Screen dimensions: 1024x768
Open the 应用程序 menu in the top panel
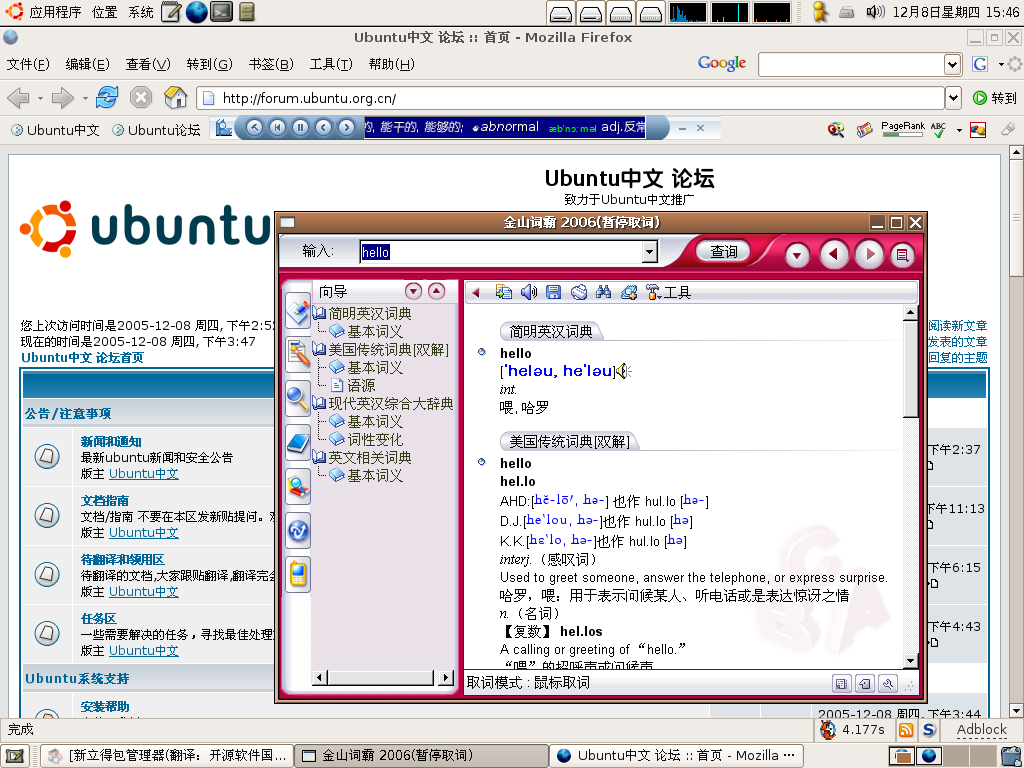(56, 12)
